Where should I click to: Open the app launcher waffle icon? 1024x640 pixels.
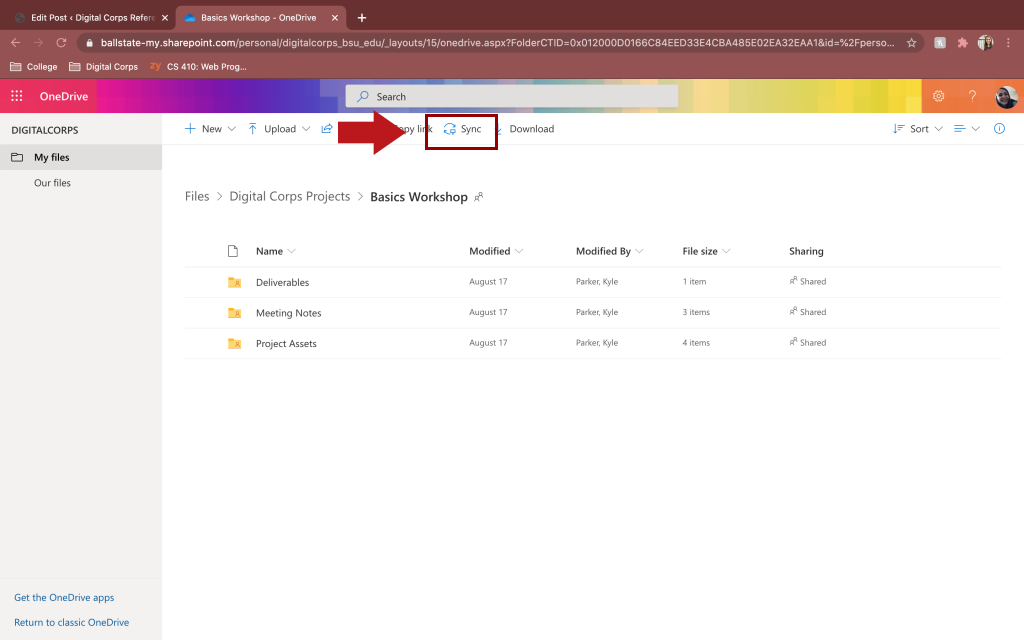(16, 96)
